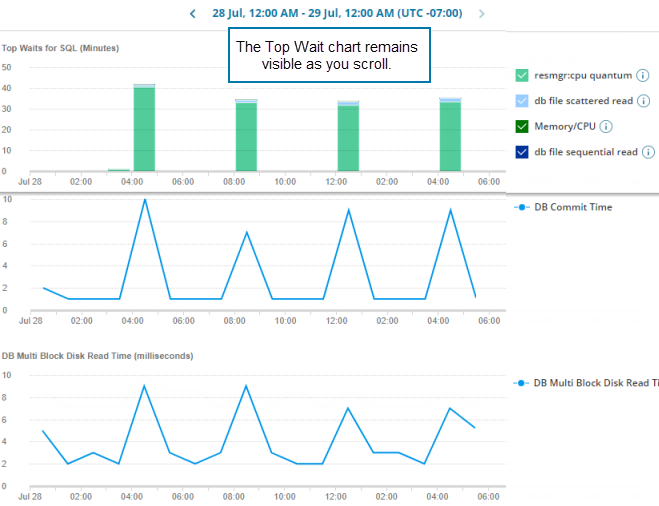Click info icon next to db file scattered read
The width and height of the screenshot is (659, 506).
[643, 101]
